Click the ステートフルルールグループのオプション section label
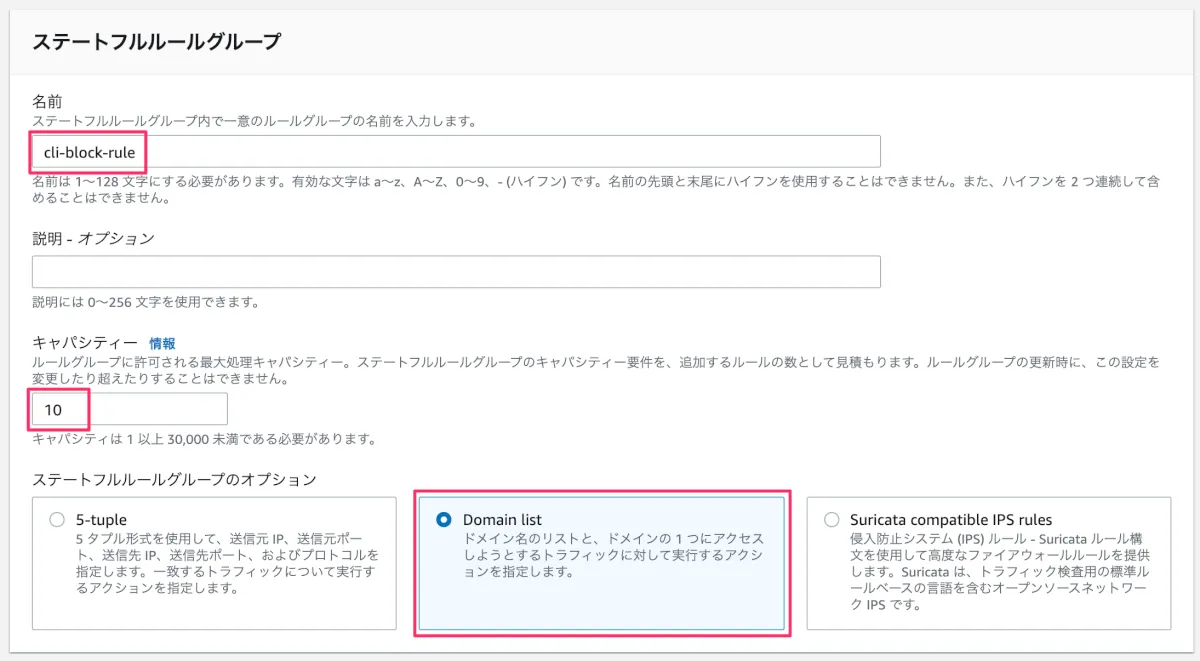 (174, 480)
